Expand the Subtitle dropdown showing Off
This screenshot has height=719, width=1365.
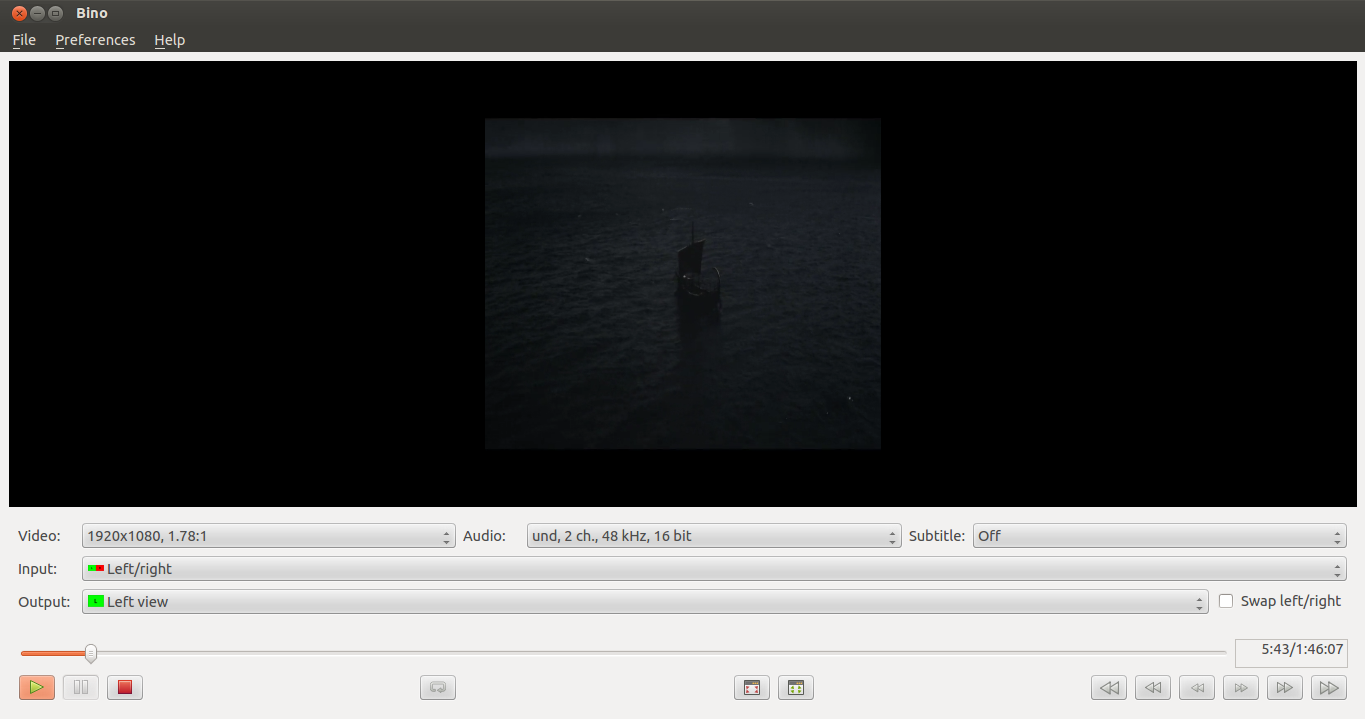(x=1159, y=536)
